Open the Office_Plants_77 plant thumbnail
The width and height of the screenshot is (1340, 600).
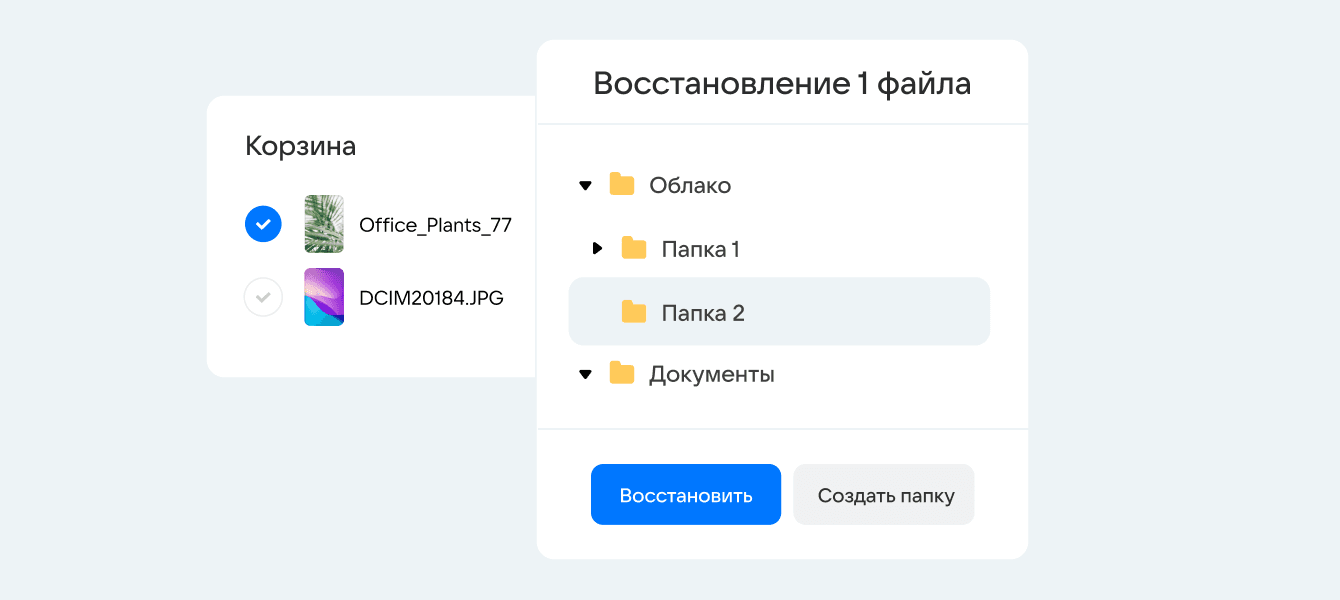click(324, 224)
